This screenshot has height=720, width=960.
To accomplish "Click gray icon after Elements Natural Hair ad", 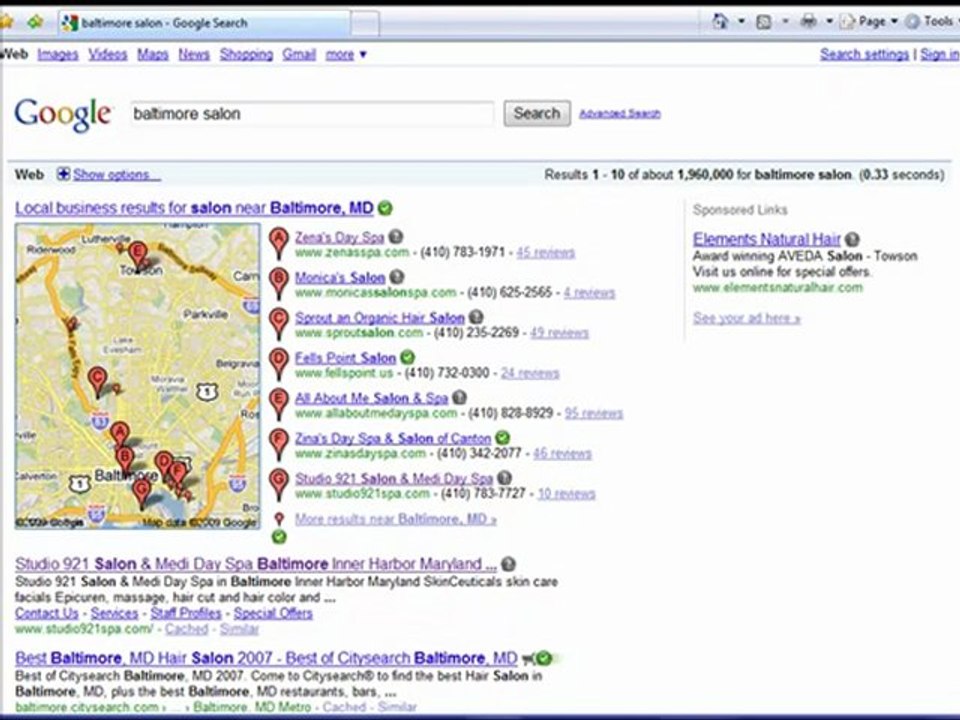I will [852, 239].
